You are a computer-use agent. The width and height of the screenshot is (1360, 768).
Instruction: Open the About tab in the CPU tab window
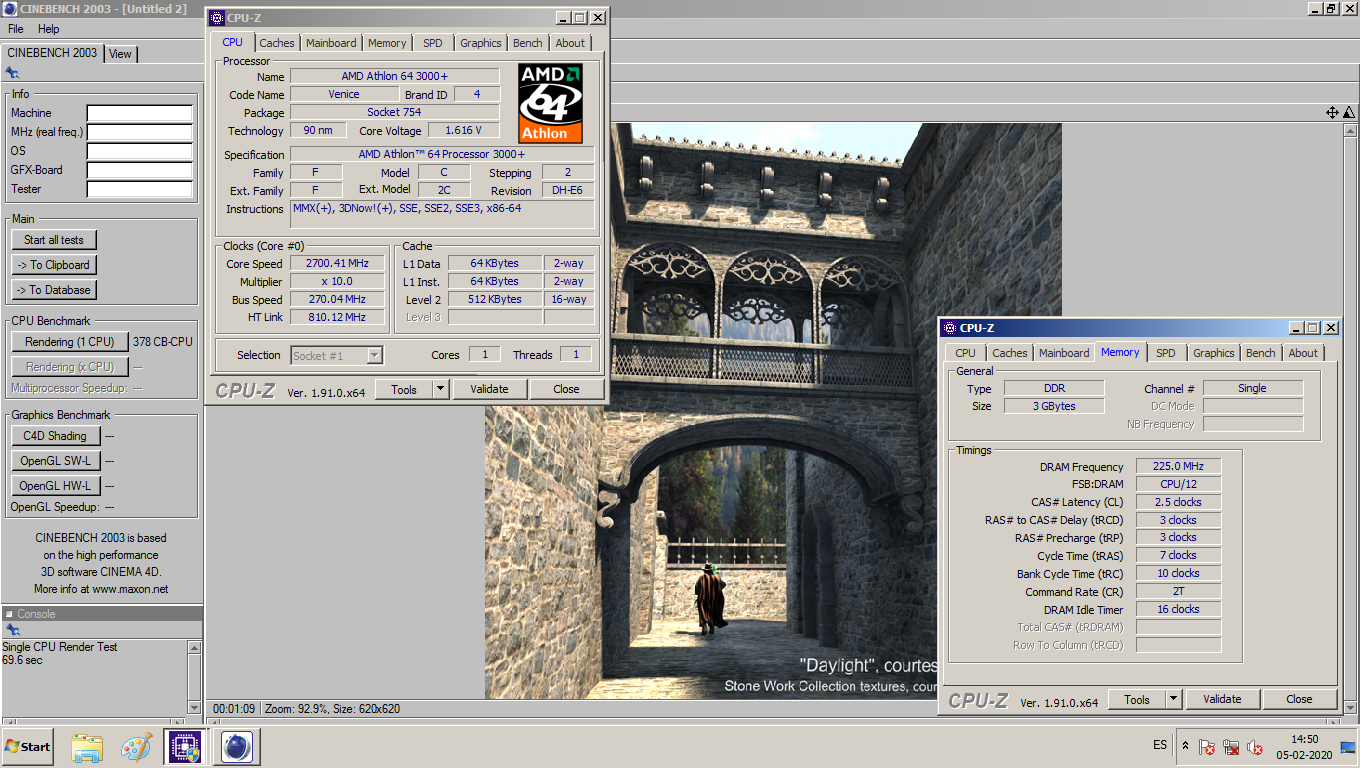pyautogui.click(x=570, y=43)
